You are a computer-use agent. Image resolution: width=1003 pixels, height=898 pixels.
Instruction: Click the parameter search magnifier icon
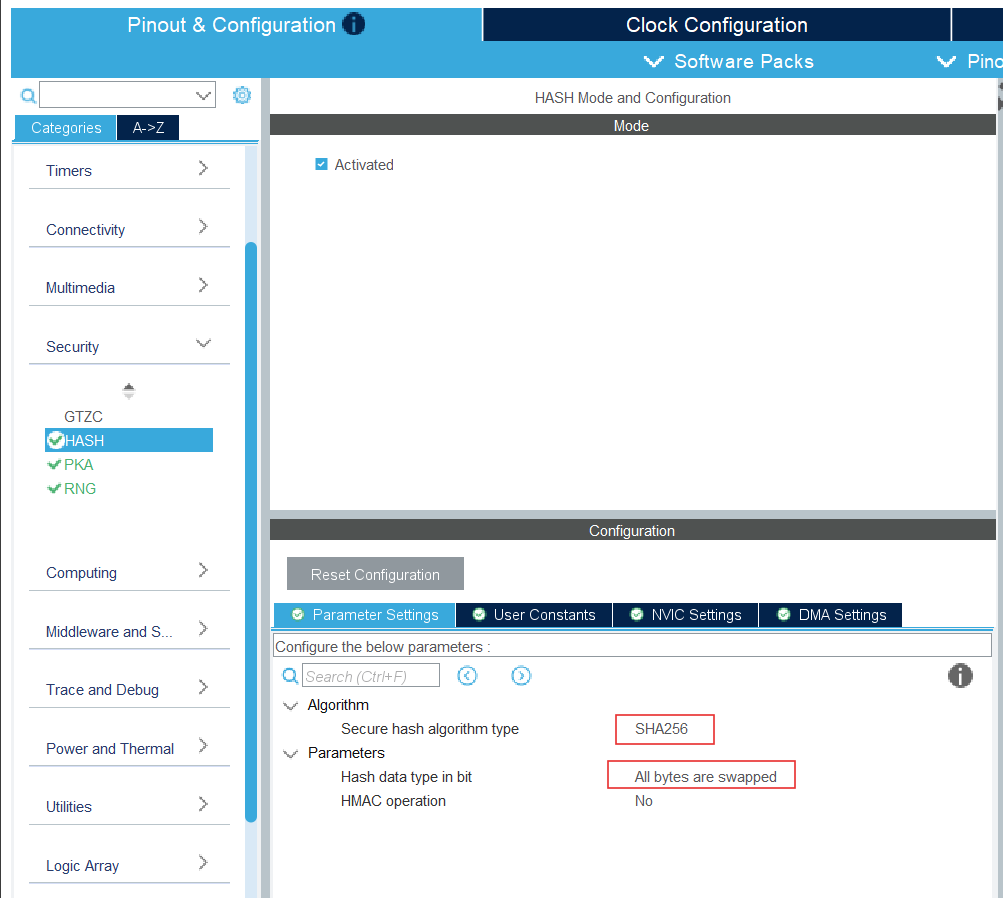(290, 675)
